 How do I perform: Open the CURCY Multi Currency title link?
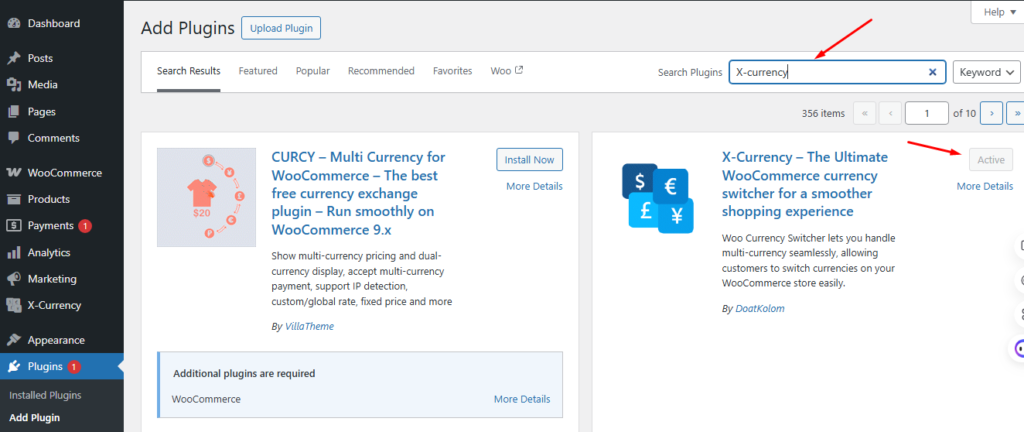[359, 194]
